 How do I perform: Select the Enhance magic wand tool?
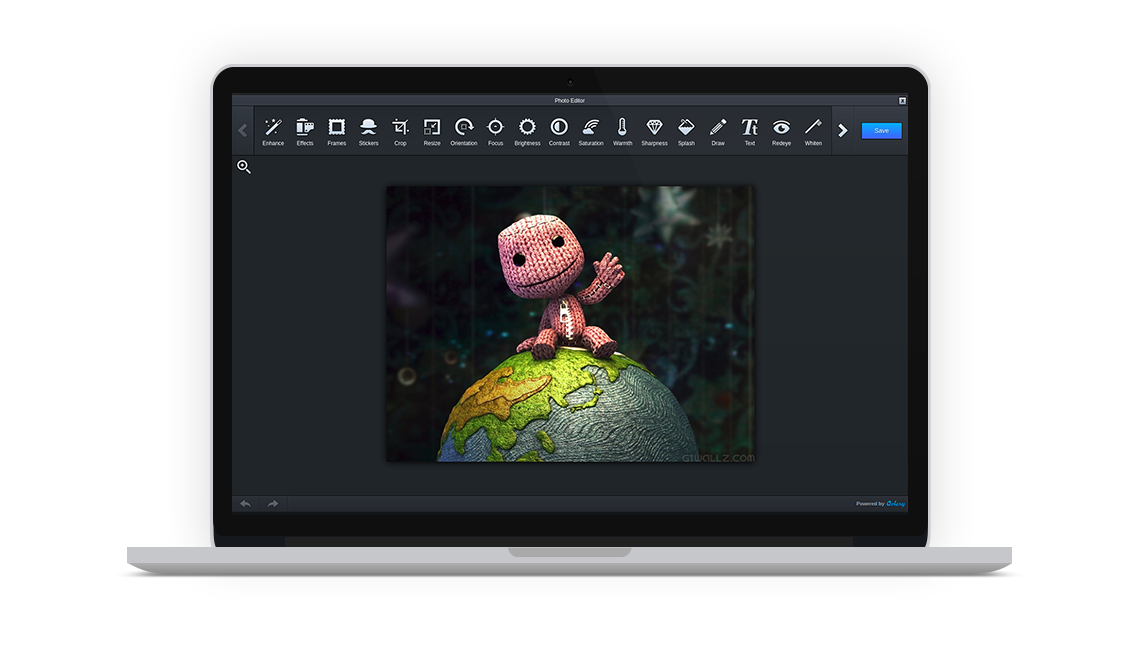[x=273, y=128]
